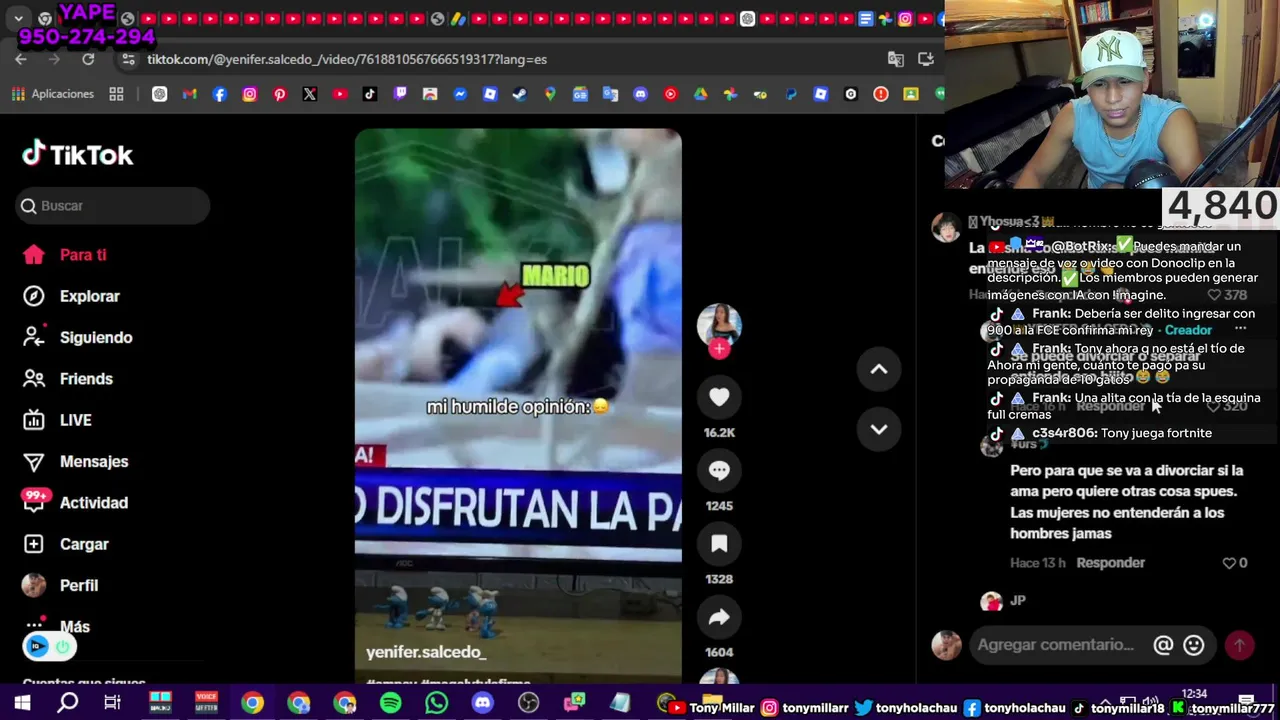
Task: Open translate page icon in address bar
Action: 896,59
